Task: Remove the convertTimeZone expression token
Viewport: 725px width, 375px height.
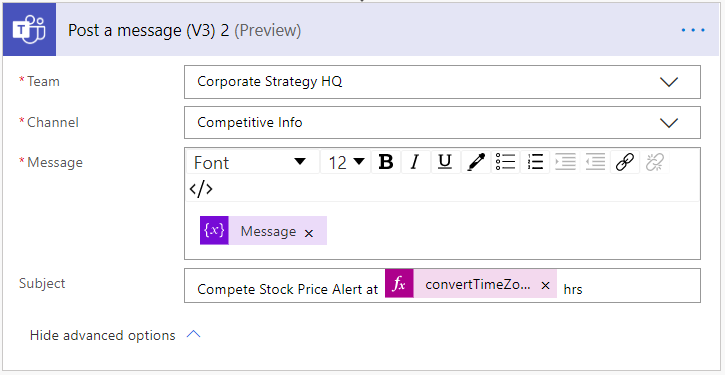Action: click(x=545, y=285)
